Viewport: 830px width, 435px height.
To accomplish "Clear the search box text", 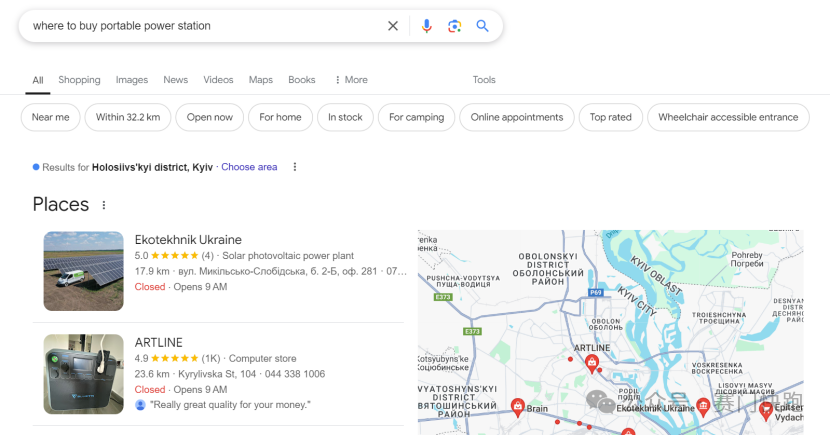I will coord(393,26).
